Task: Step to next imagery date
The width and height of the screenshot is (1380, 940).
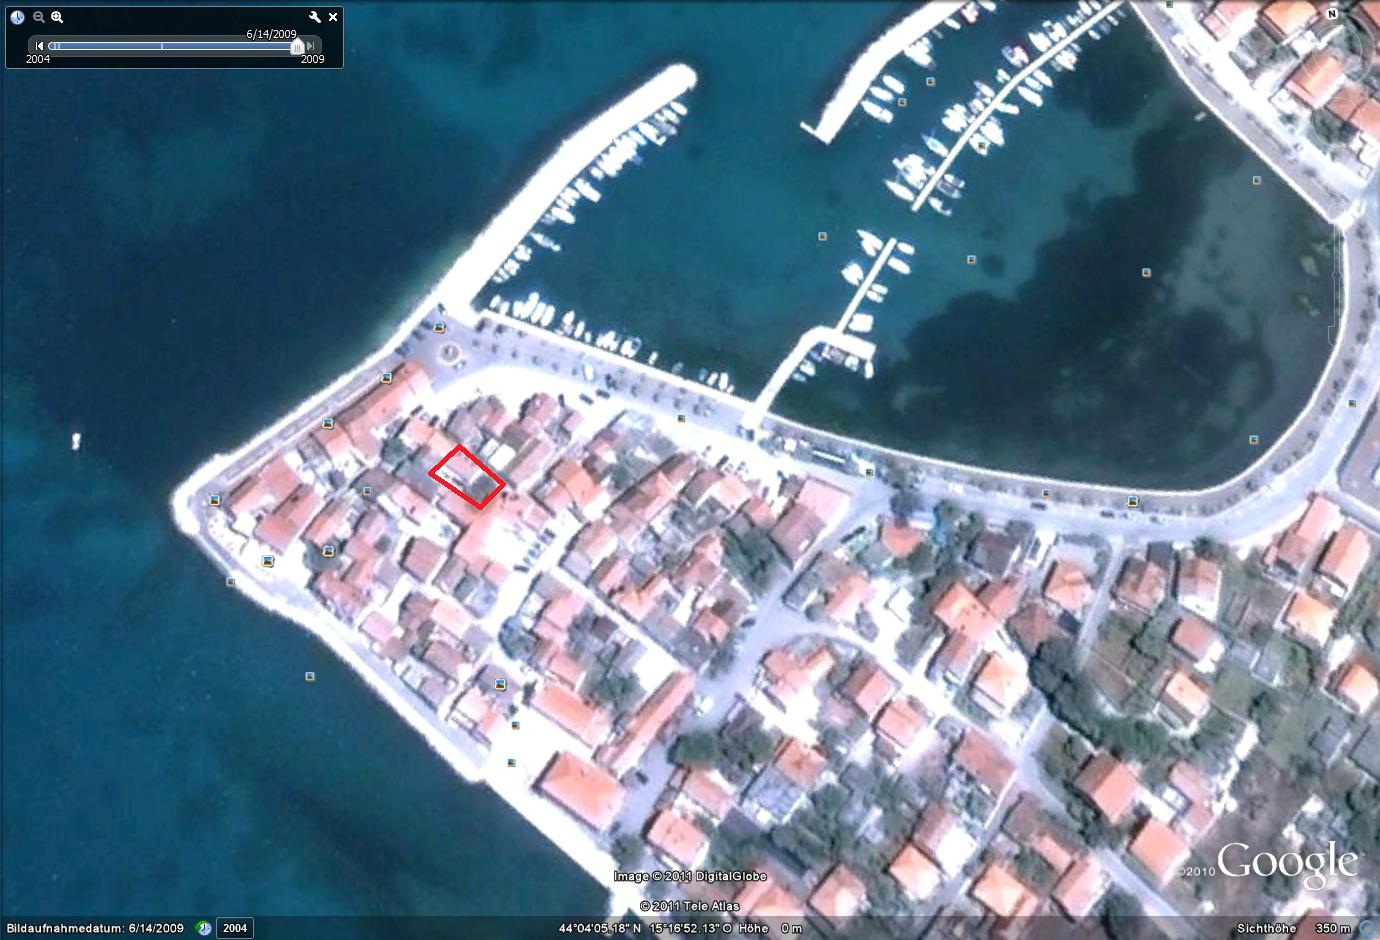Action: 311,46
